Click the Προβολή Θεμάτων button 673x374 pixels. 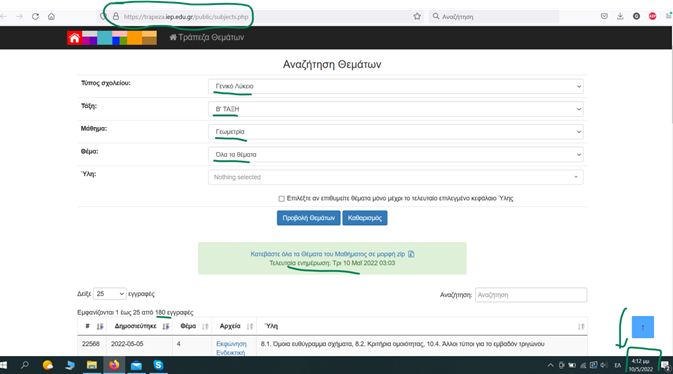pyautogui.click(x=309, y=218)
